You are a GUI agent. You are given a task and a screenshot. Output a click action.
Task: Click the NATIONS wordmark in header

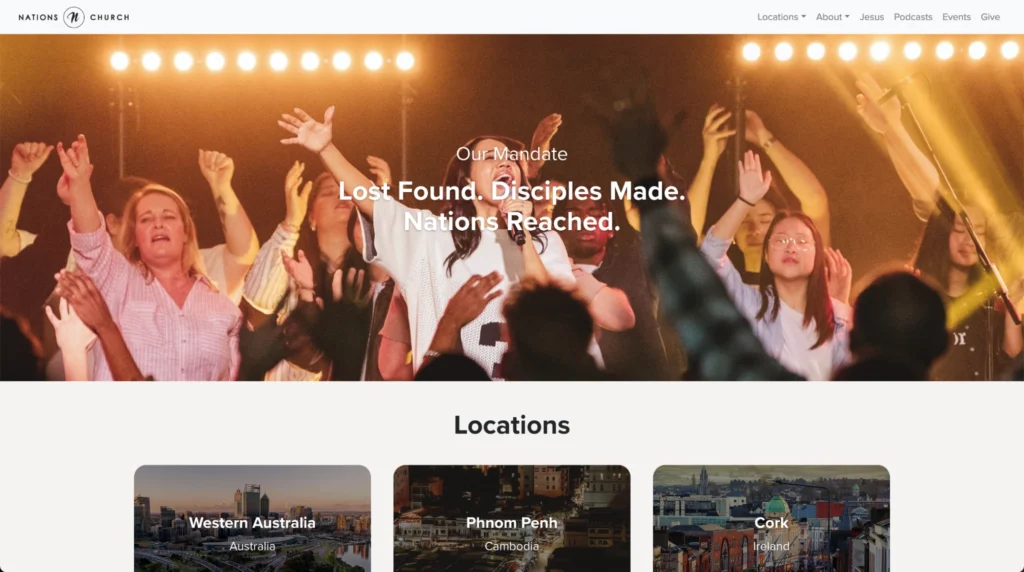click(38, 17)
